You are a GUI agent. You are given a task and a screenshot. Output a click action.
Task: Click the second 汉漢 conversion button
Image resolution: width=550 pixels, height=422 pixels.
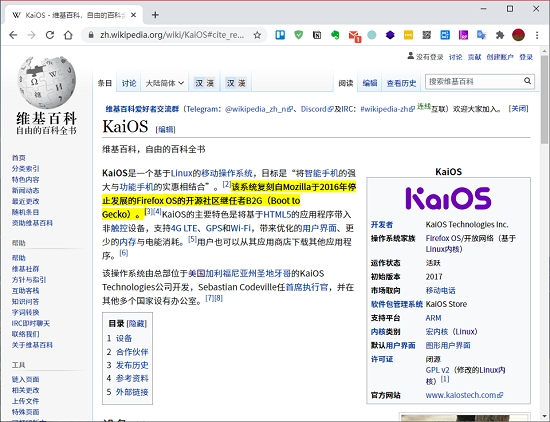pos(236,83)
